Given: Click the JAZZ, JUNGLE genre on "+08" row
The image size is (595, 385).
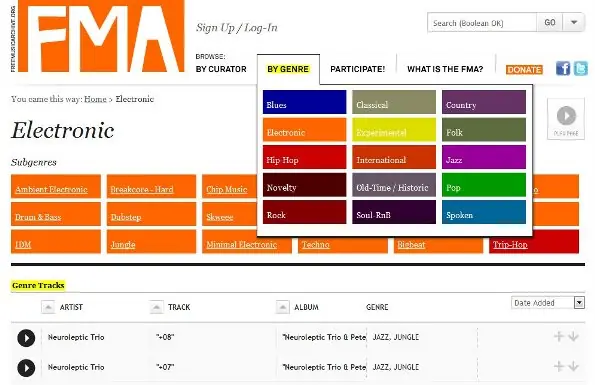Looking at the screenshot, I should 396,337.
